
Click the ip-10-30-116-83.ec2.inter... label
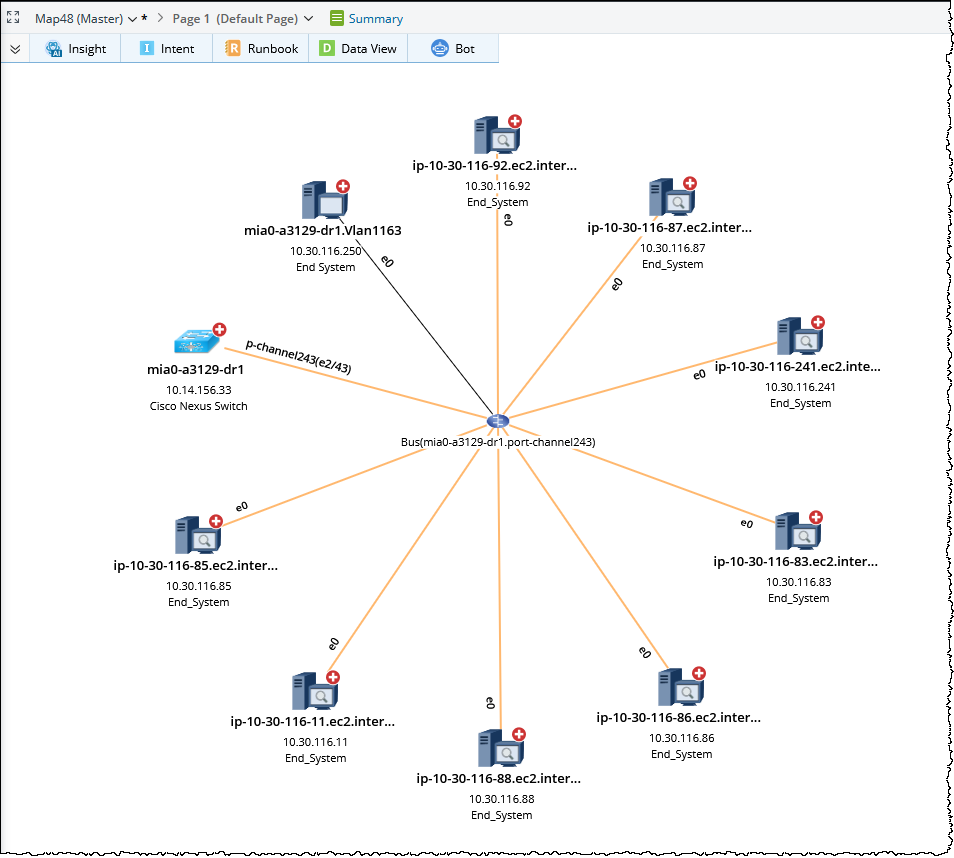pyautogui.click(x=796, y=562)
